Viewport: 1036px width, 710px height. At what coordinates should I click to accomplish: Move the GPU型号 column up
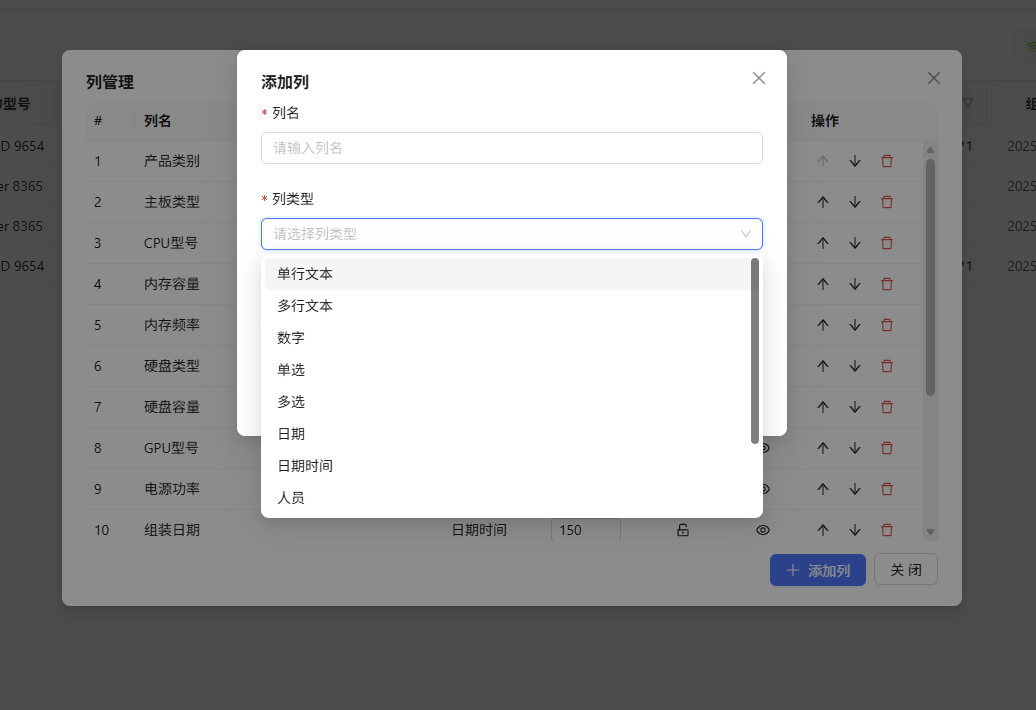[x=822, y=448]
